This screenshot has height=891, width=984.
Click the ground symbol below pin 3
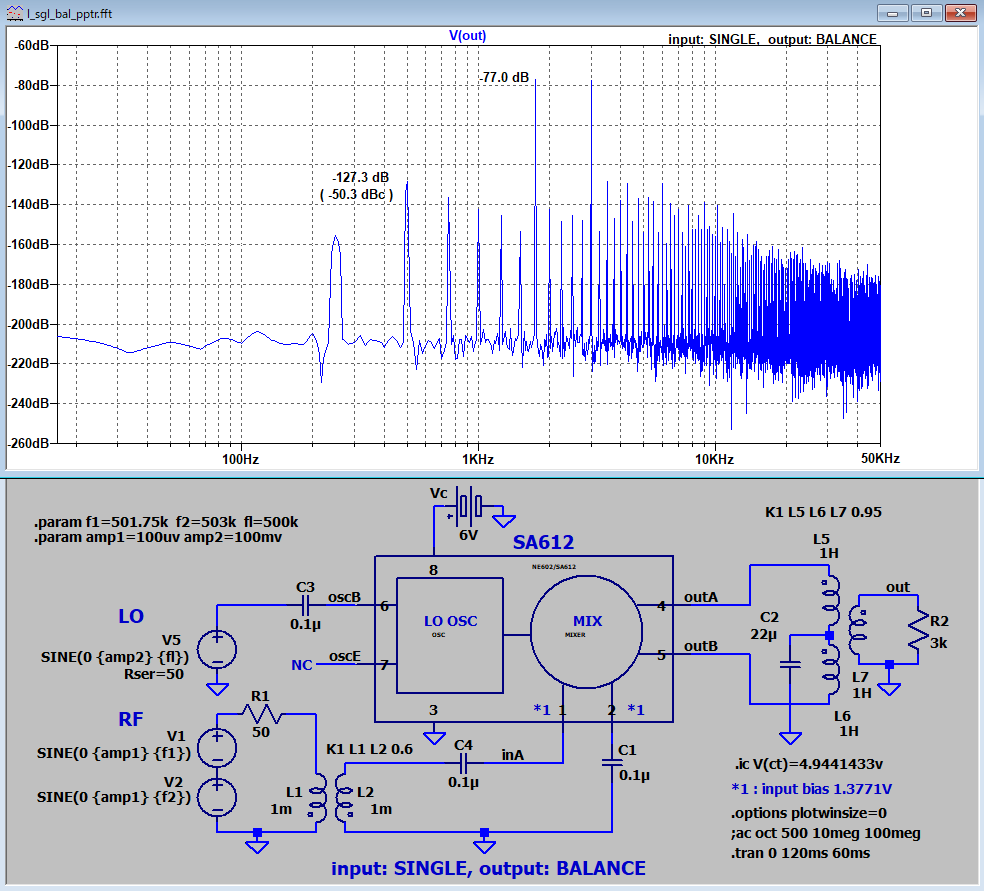pyautogui.click(x=434, y=737)
